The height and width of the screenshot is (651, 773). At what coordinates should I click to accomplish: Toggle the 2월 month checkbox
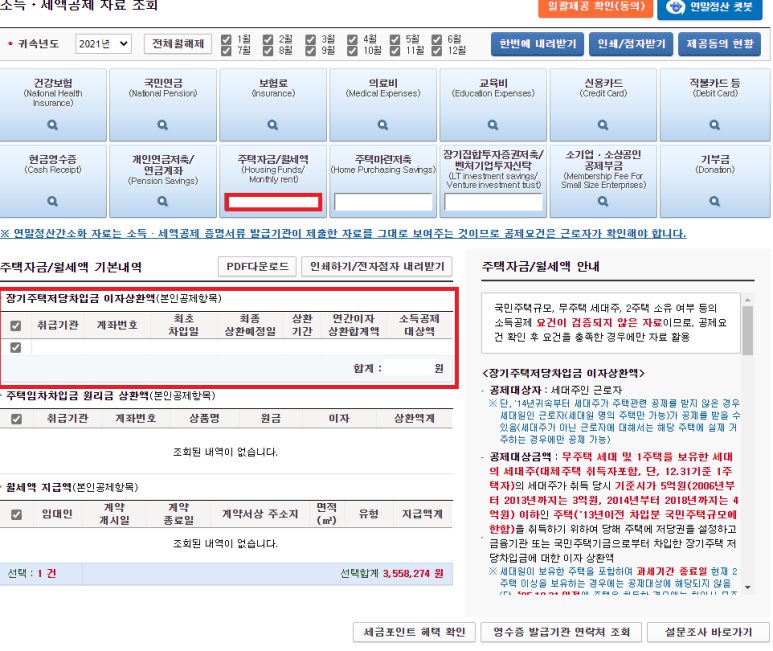point(268,39)
